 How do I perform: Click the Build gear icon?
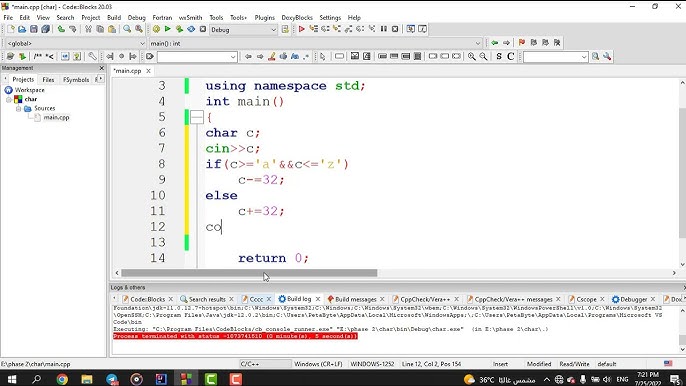pos(156,29)
